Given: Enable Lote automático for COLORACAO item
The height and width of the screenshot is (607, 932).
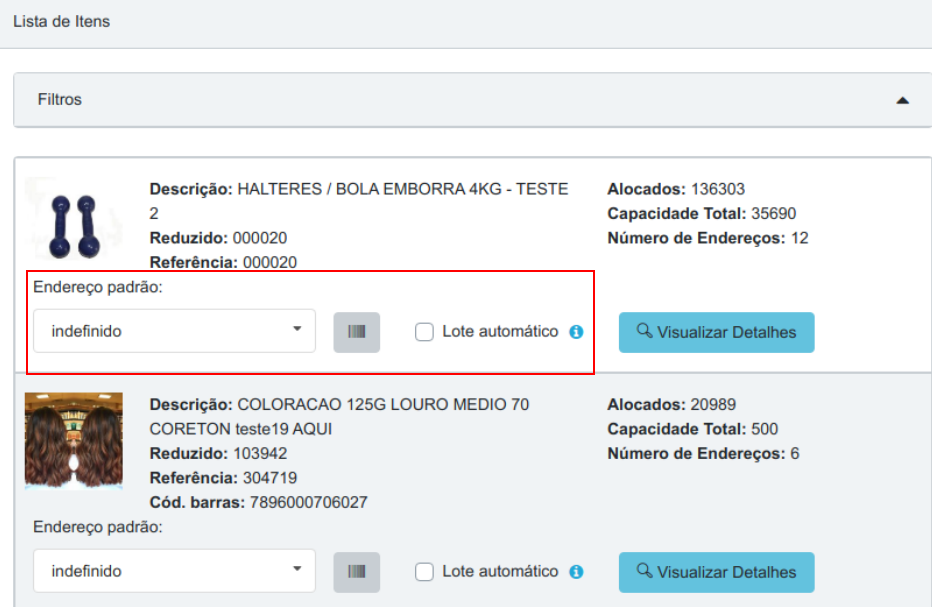Looking at the screenshot, I should pos(424,572).
